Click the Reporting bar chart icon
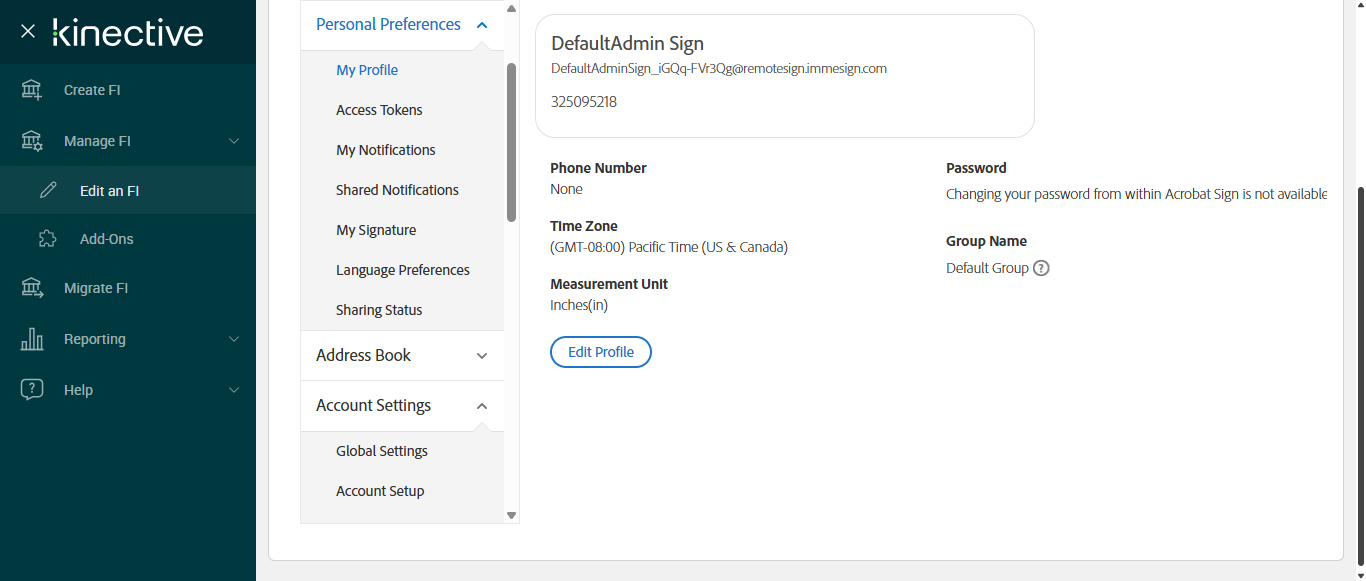1366x581 pixels. coord(32,339)
